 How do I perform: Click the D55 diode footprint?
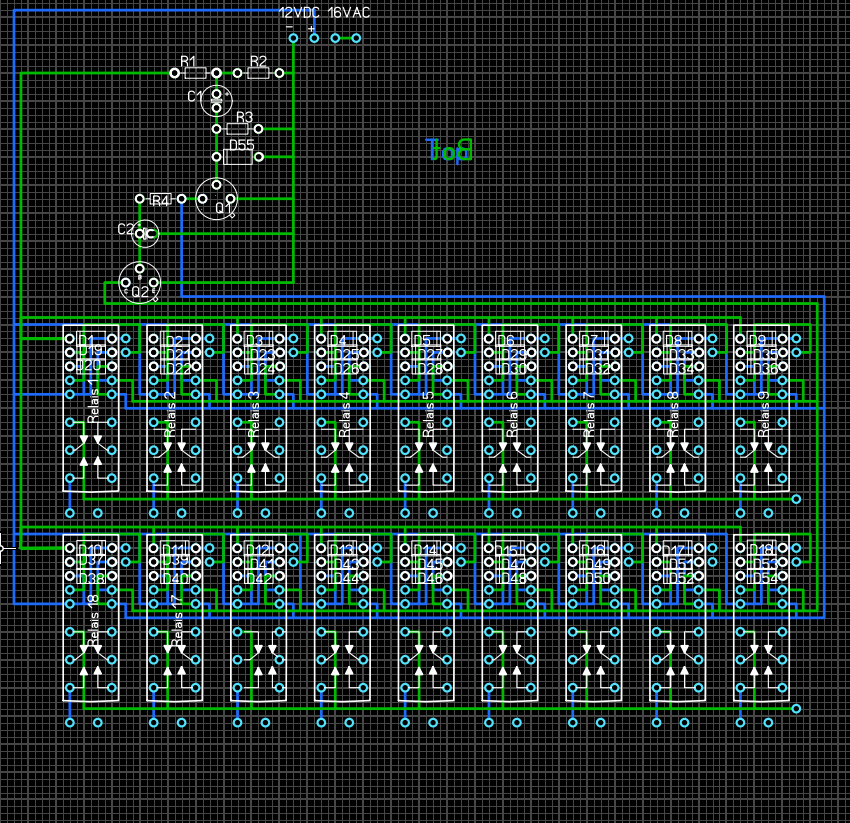click(x=239, y=157)
